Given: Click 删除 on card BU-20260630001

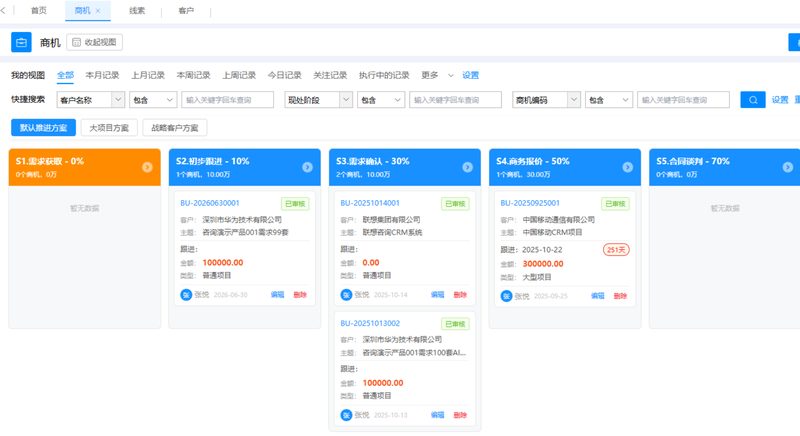Looking at the screenshot, I should click(300, 295).
